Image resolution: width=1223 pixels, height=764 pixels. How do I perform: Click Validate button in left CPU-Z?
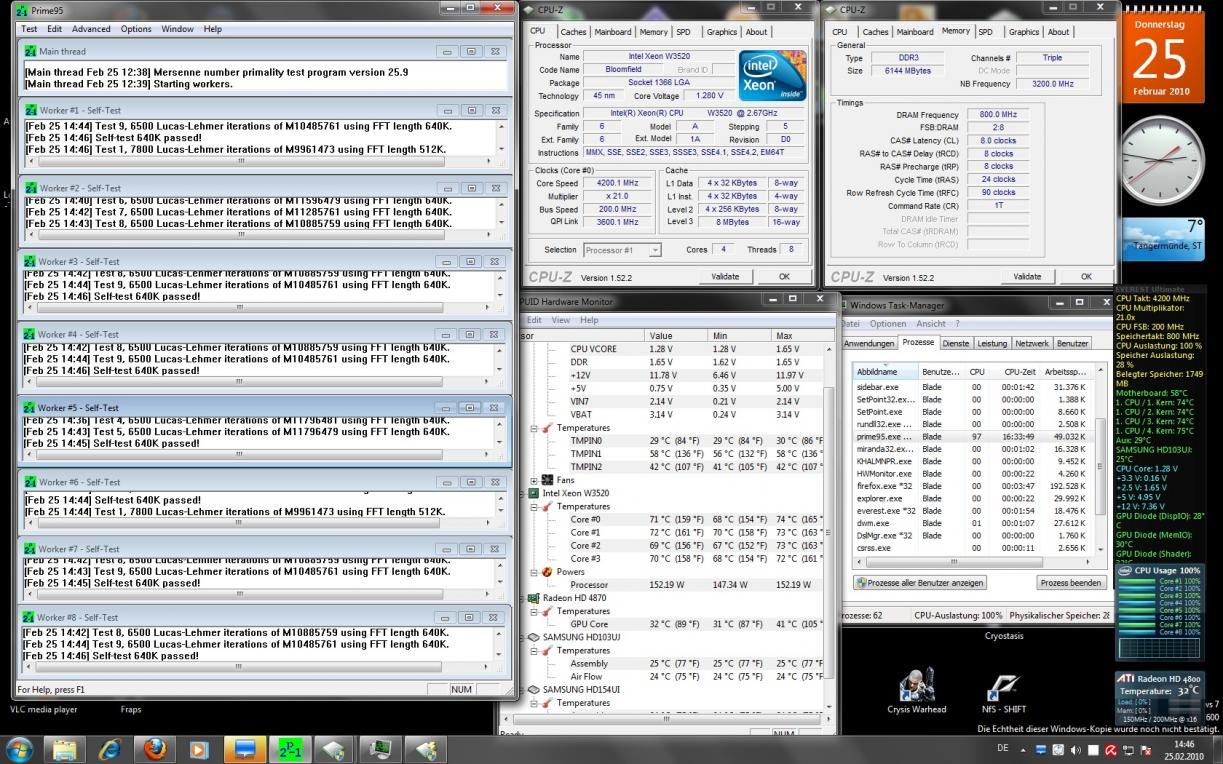click(725, 277)
